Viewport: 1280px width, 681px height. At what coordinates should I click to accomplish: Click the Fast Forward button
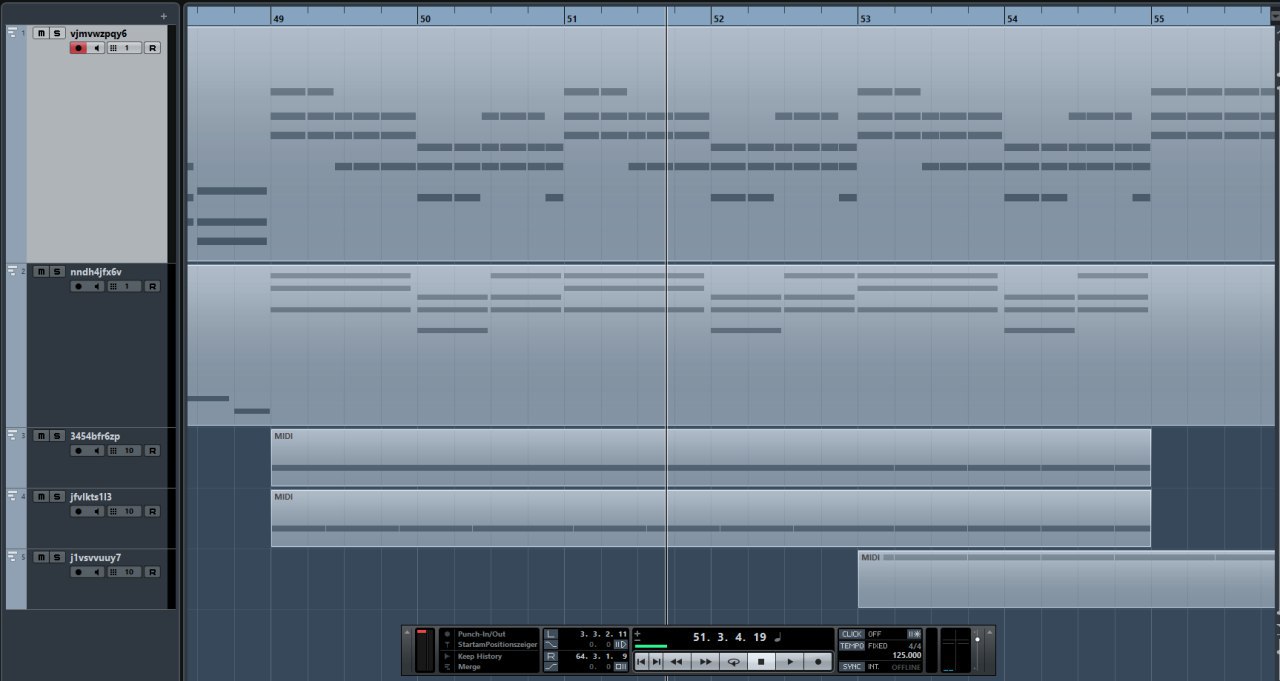705,662
